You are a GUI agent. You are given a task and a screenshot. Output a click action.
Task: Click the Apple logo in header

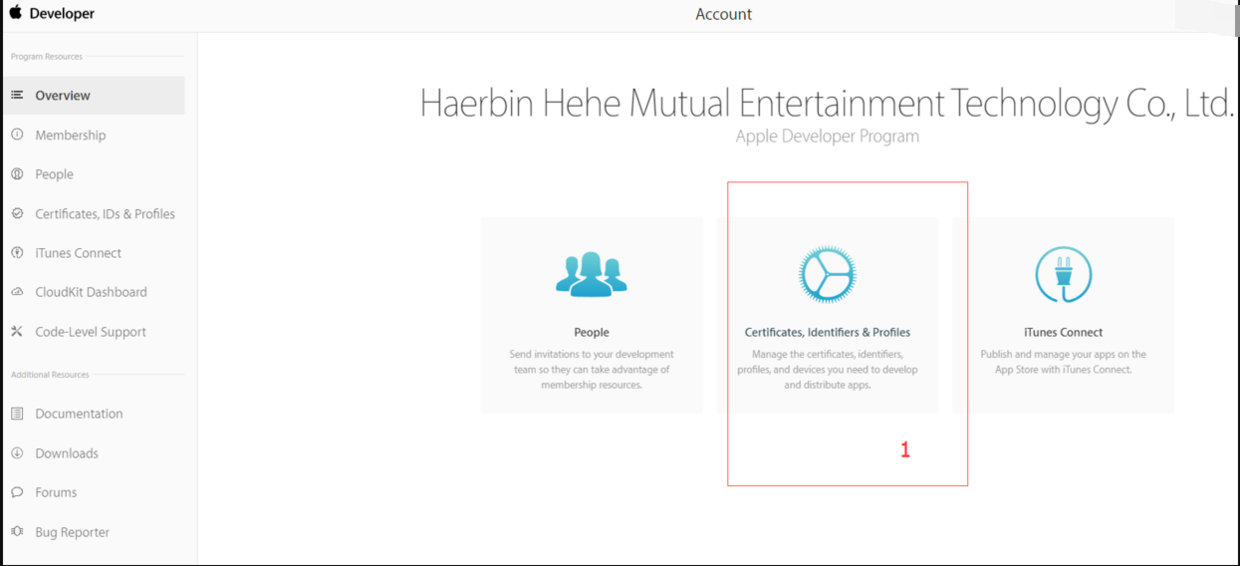tap(15, 13)
